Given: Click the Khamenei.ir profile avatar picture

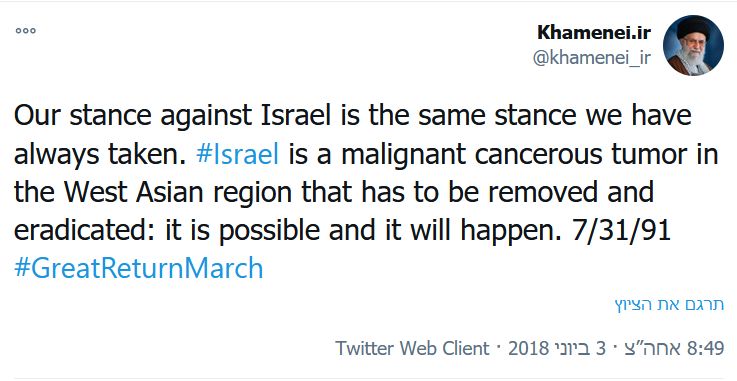Looking at the screenshot, I should click(693, 45).
